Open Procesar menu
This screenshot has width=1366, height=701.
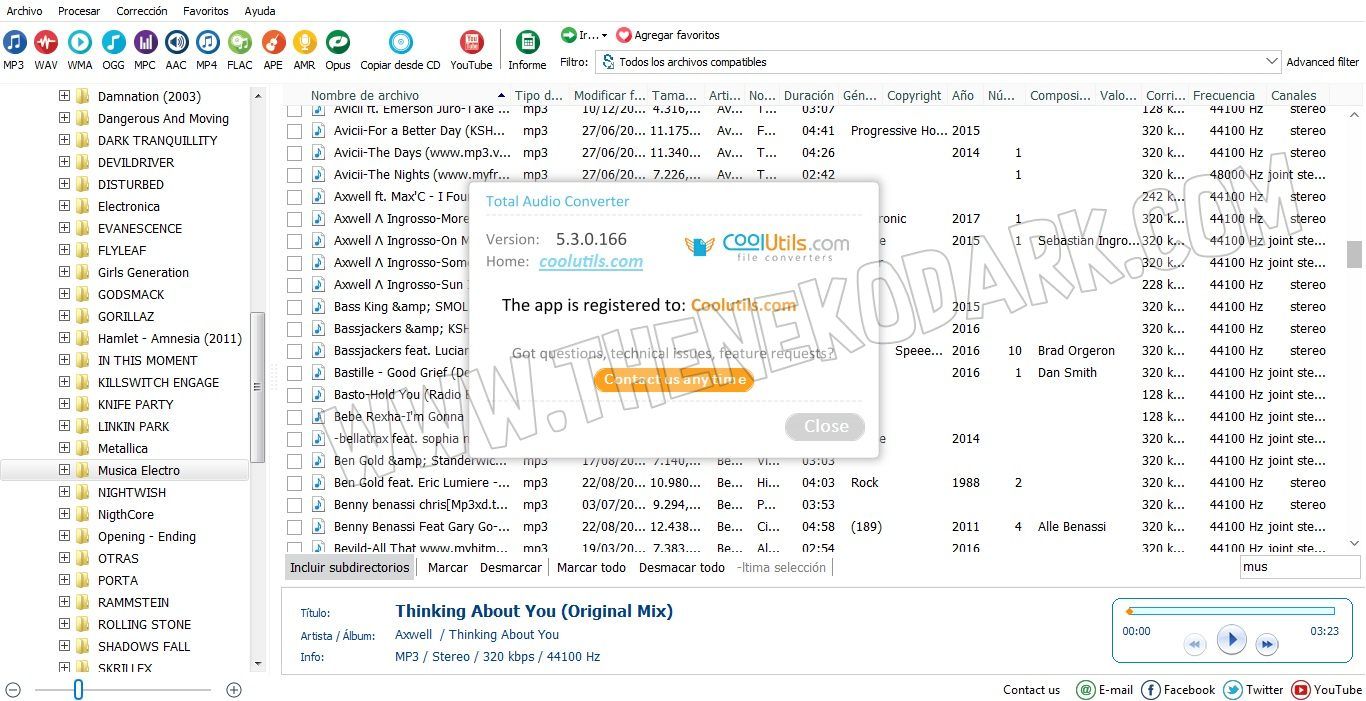79,11
